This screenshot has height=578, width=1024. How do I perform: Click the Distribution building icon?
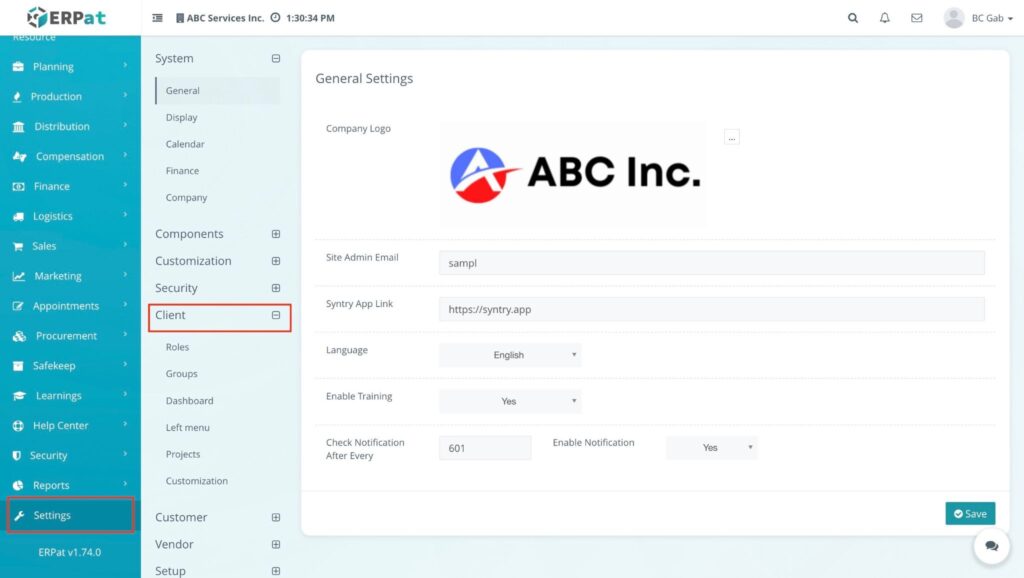click(x=18, y=127)
